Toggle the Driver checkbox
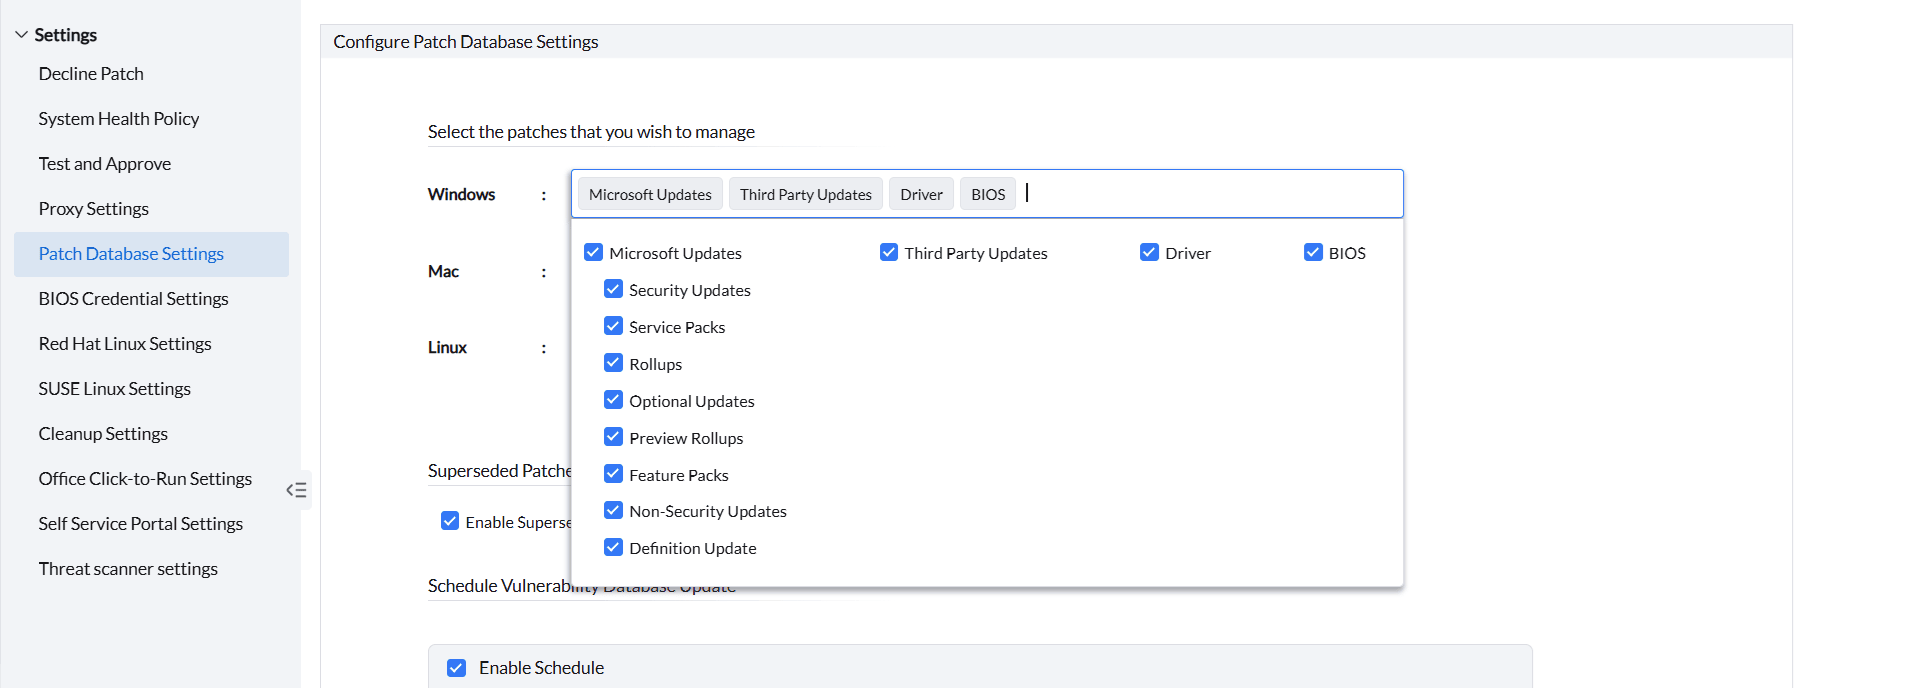1917x688 pixels. click(1149, 252)
